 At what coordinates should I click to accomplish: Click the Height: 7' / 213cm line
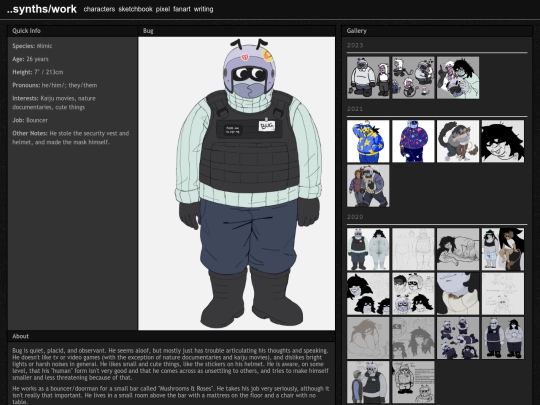38,72
